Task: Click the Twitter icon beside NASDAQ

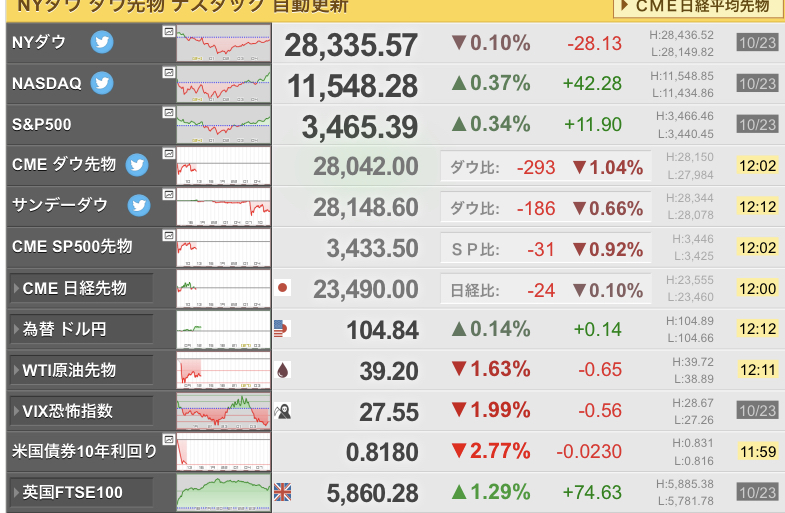Action: [102, 83]
